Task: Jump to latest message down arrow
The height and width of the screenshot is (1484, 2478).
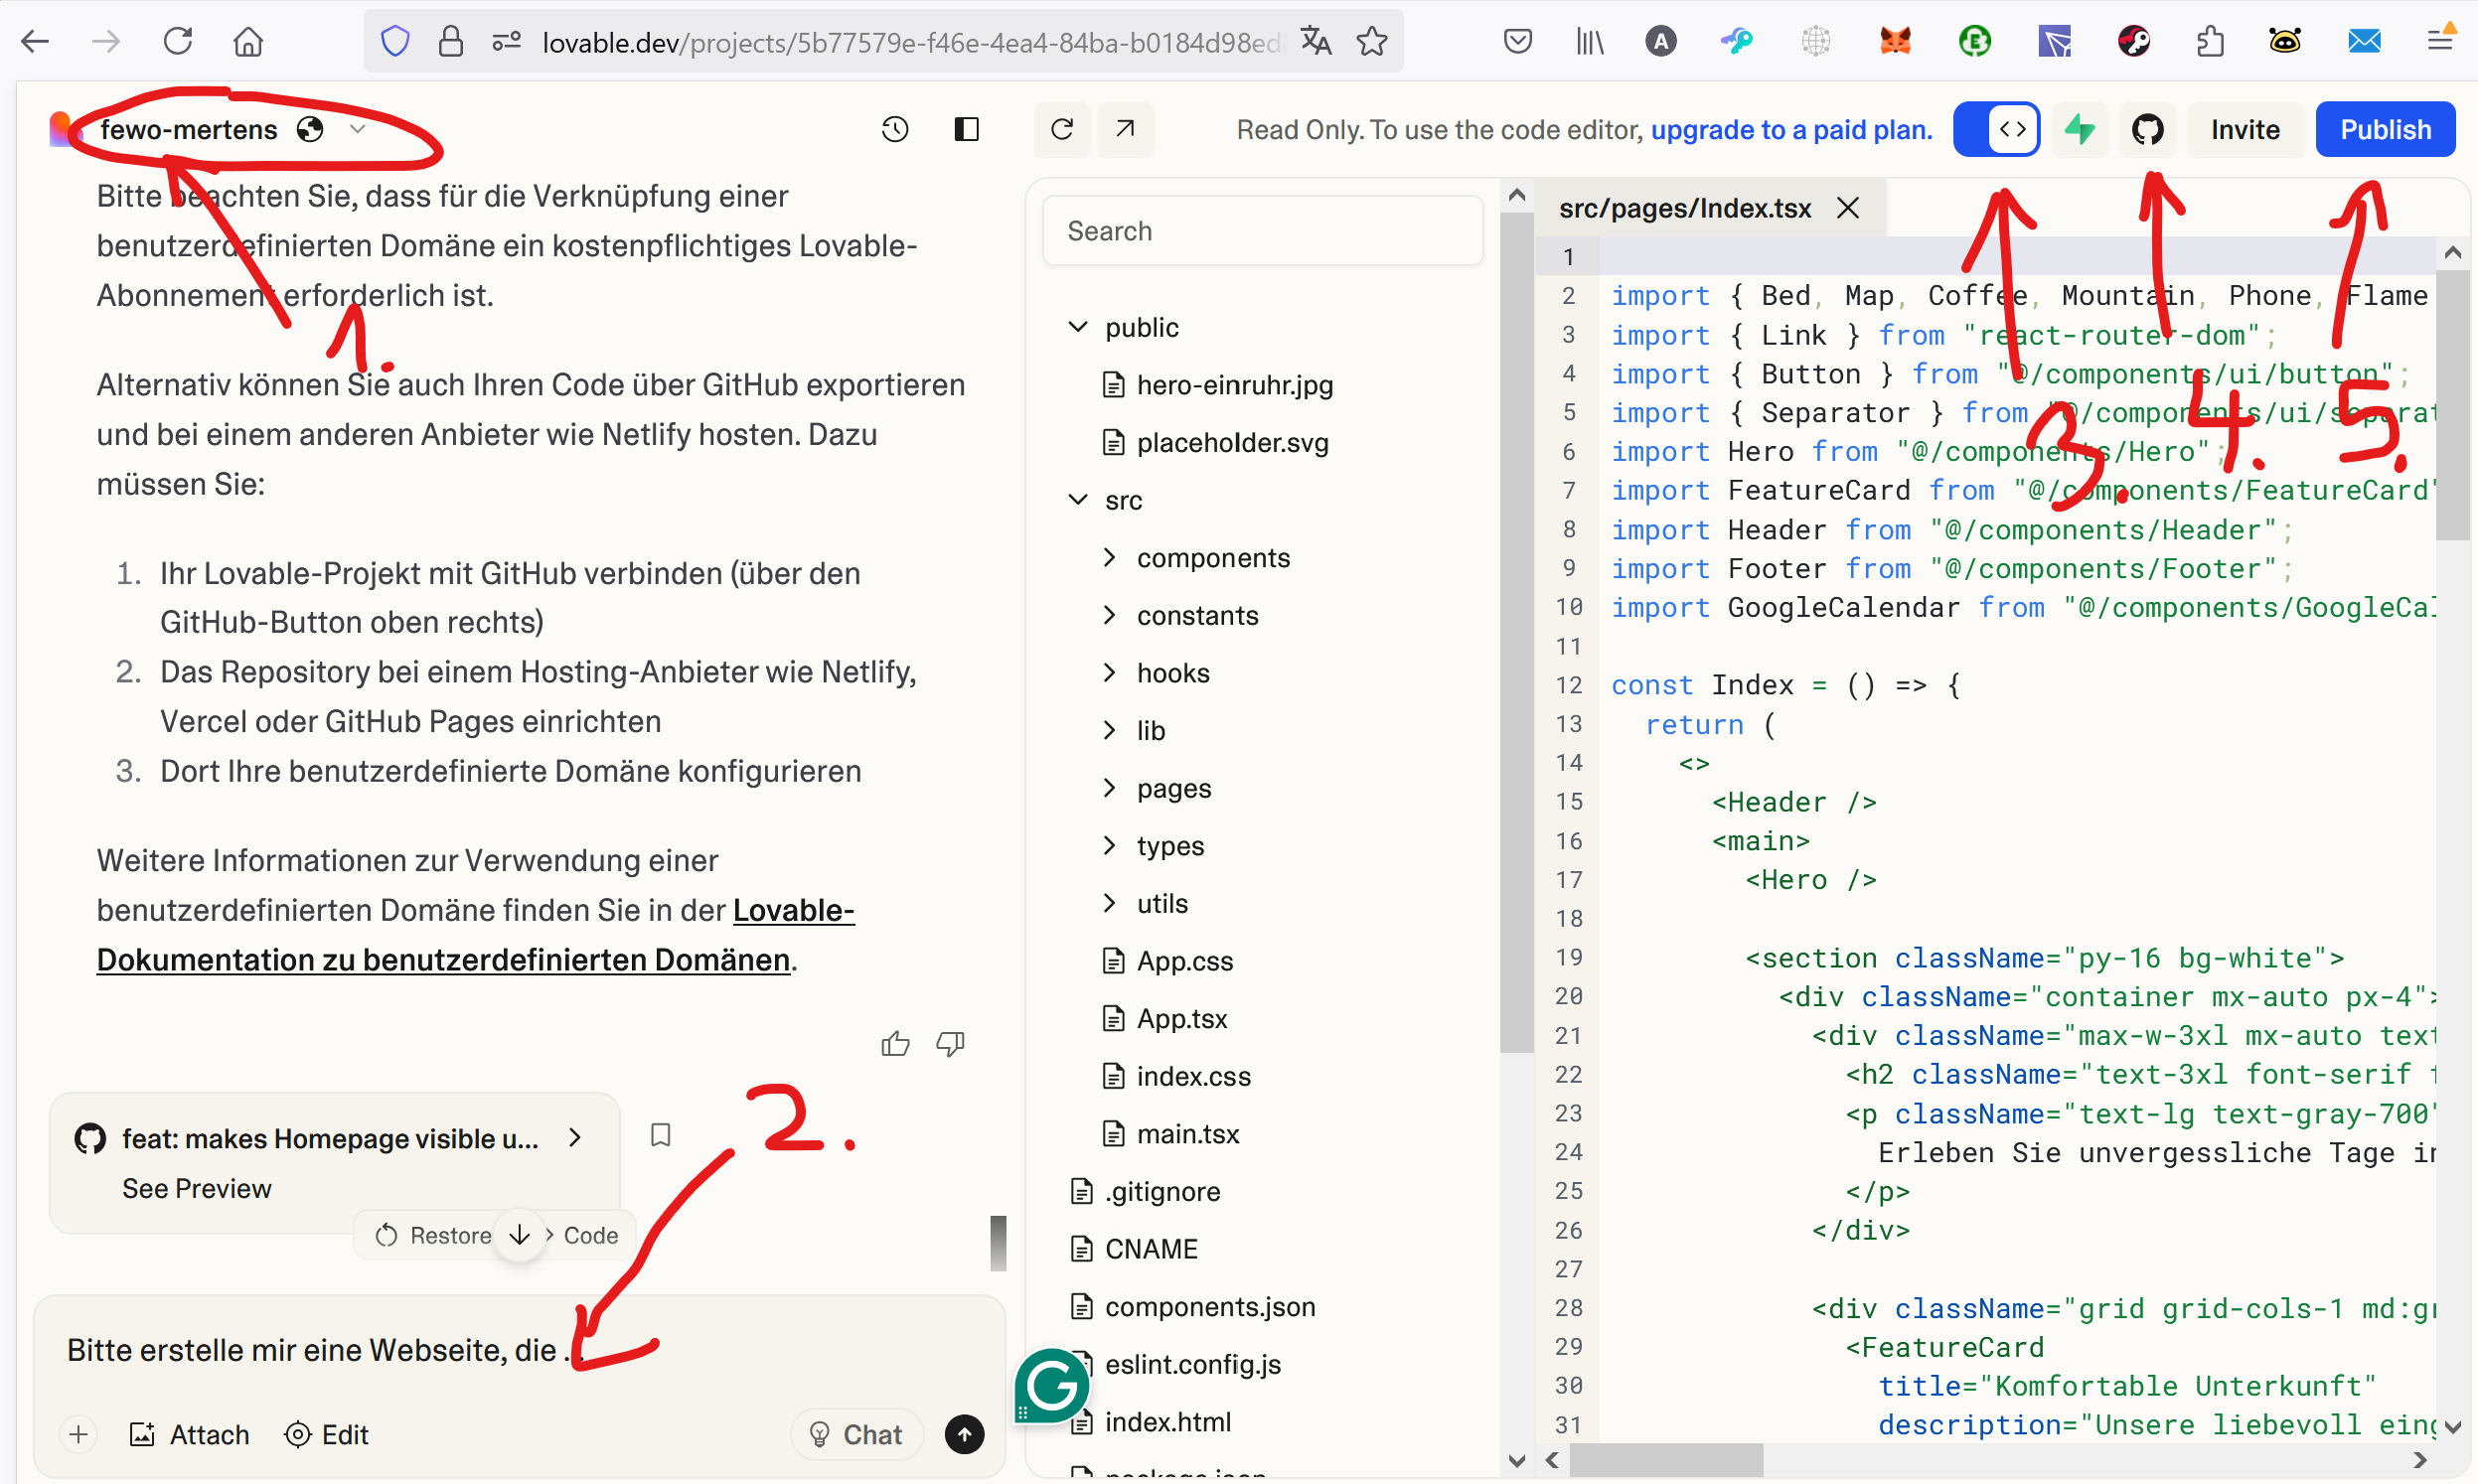Action: click(x=519, y=1235)
